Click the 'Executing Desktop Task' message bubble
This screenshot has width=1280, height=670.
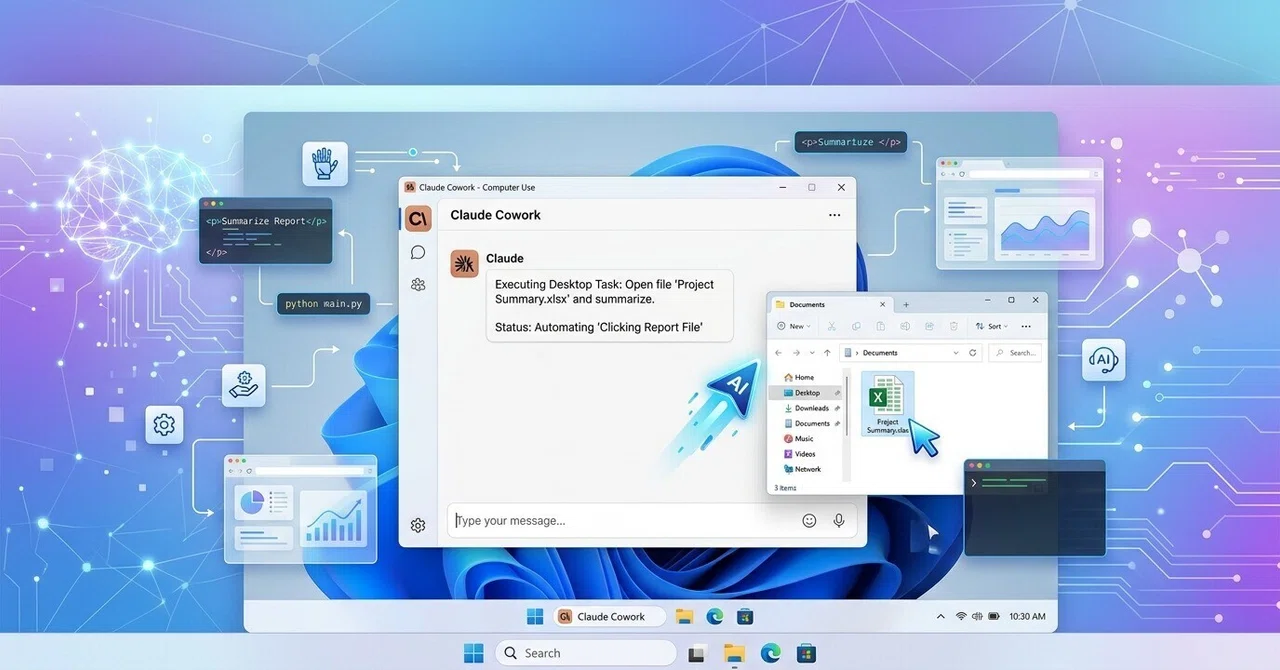(x=610, y=305)
